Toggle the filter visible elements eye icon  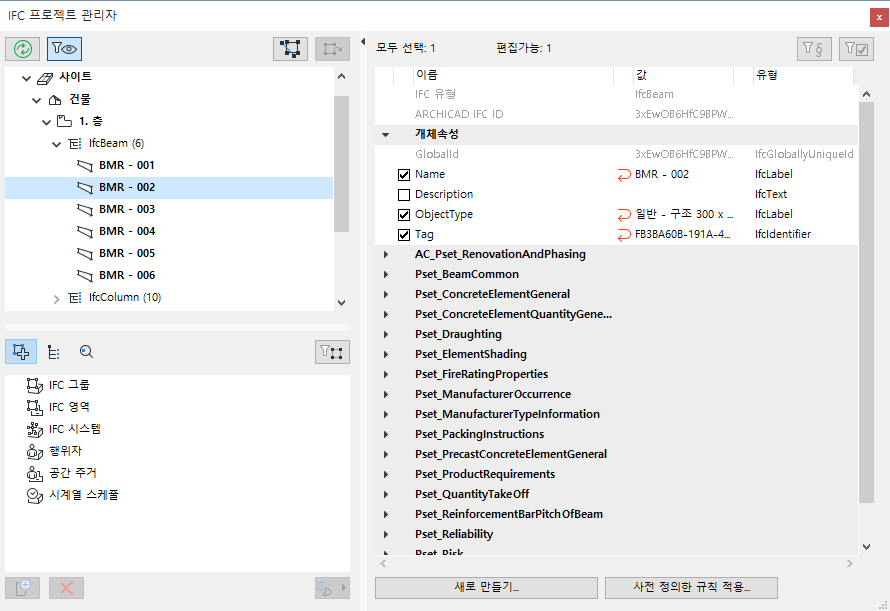coord(65,49)
